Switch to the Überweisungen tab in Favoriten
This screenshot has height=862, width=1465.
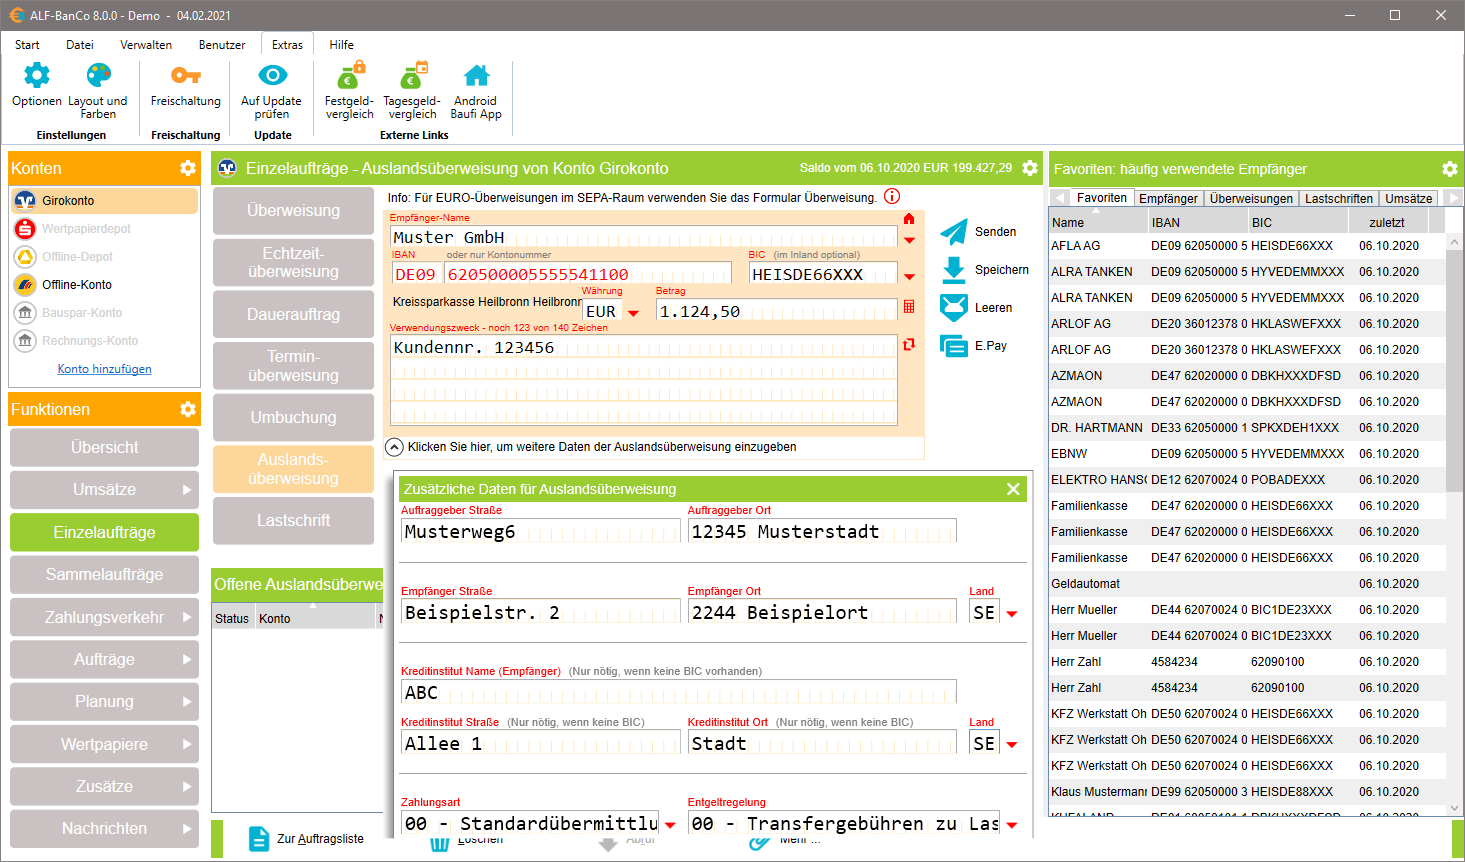[x=1251, y=199]
